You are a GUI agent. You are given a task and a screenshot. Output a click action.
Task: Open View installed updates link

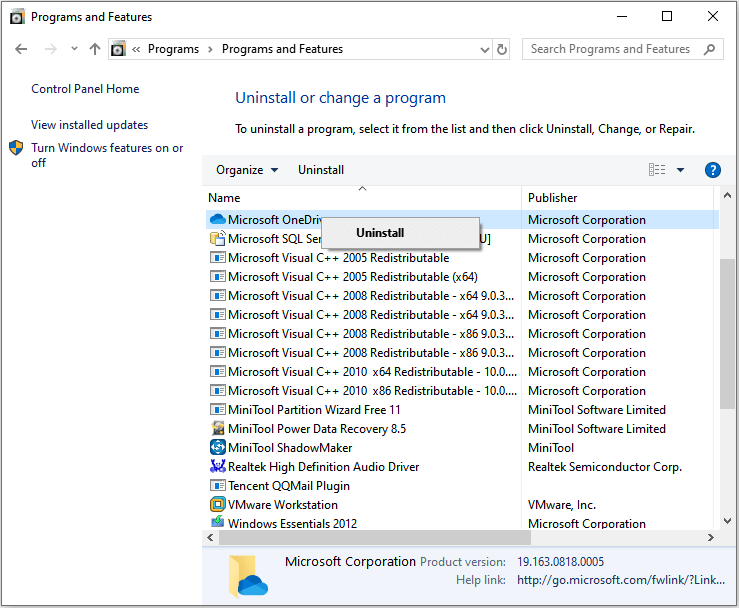[x=89, y=125]
